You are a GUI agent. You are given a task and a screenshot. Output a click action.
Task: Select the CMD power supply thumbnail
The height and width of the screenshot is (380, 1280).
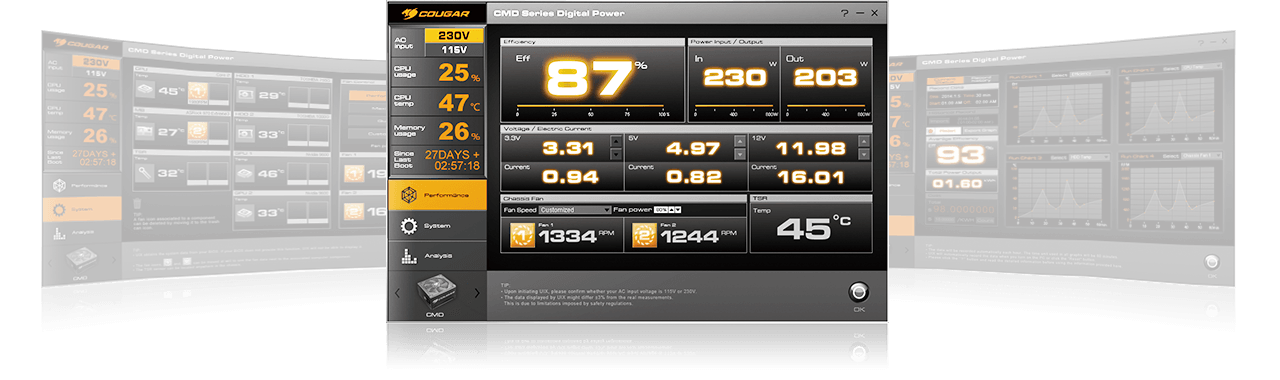point(436,293)
